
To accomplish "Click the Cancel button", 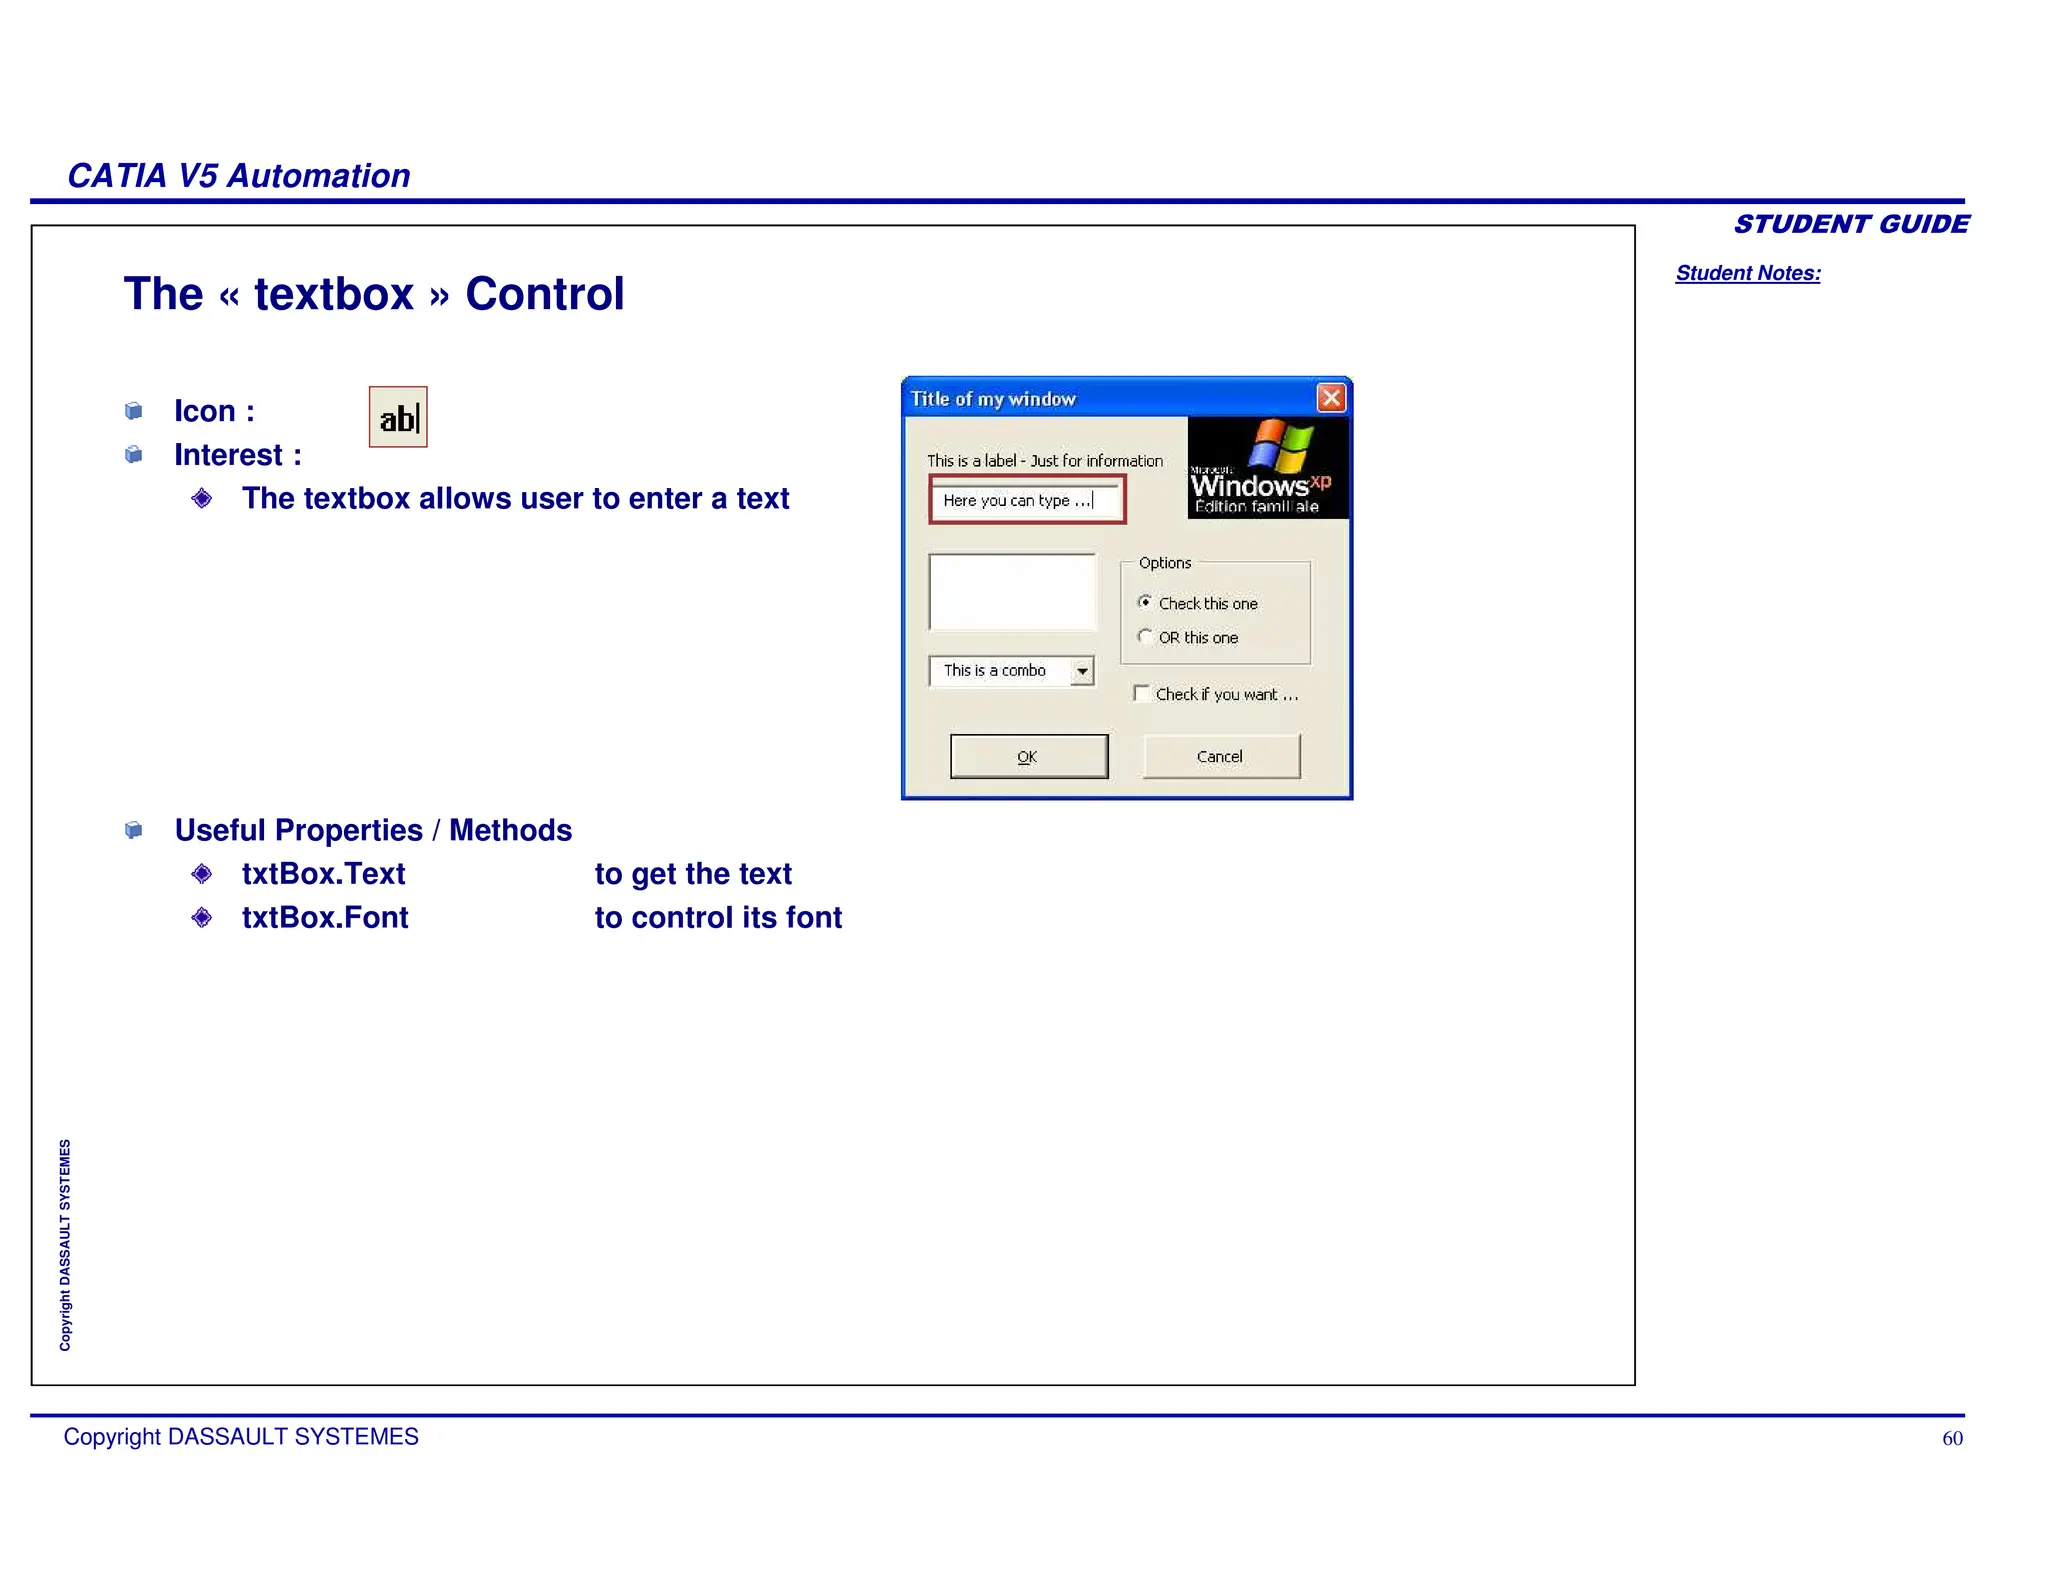I will click(1221, 756).
